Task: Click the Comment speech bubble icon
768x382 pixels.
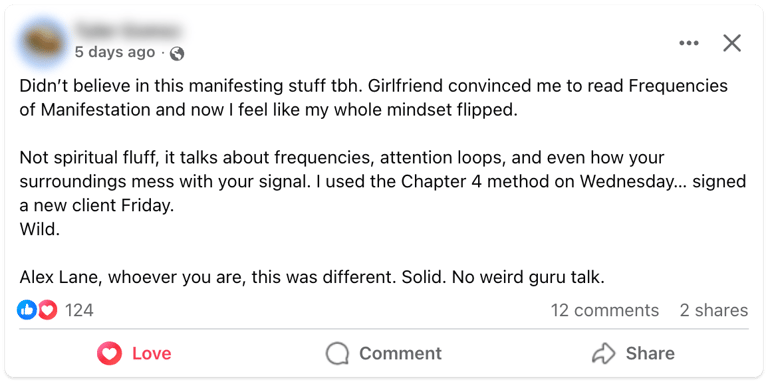Action: 337,354
